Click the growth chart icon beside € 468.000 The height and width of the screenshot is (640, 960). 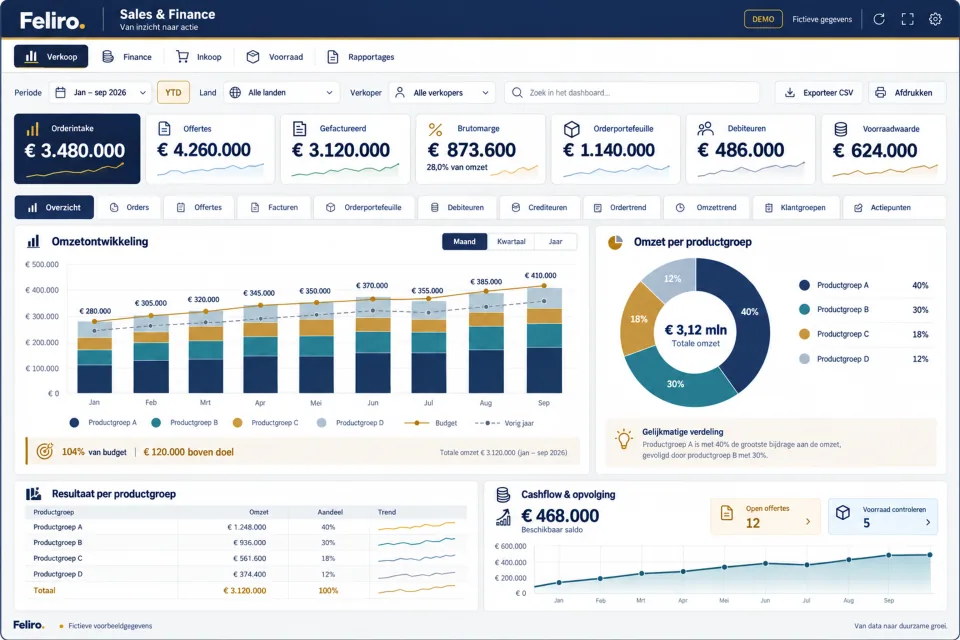tap(503, 518)
